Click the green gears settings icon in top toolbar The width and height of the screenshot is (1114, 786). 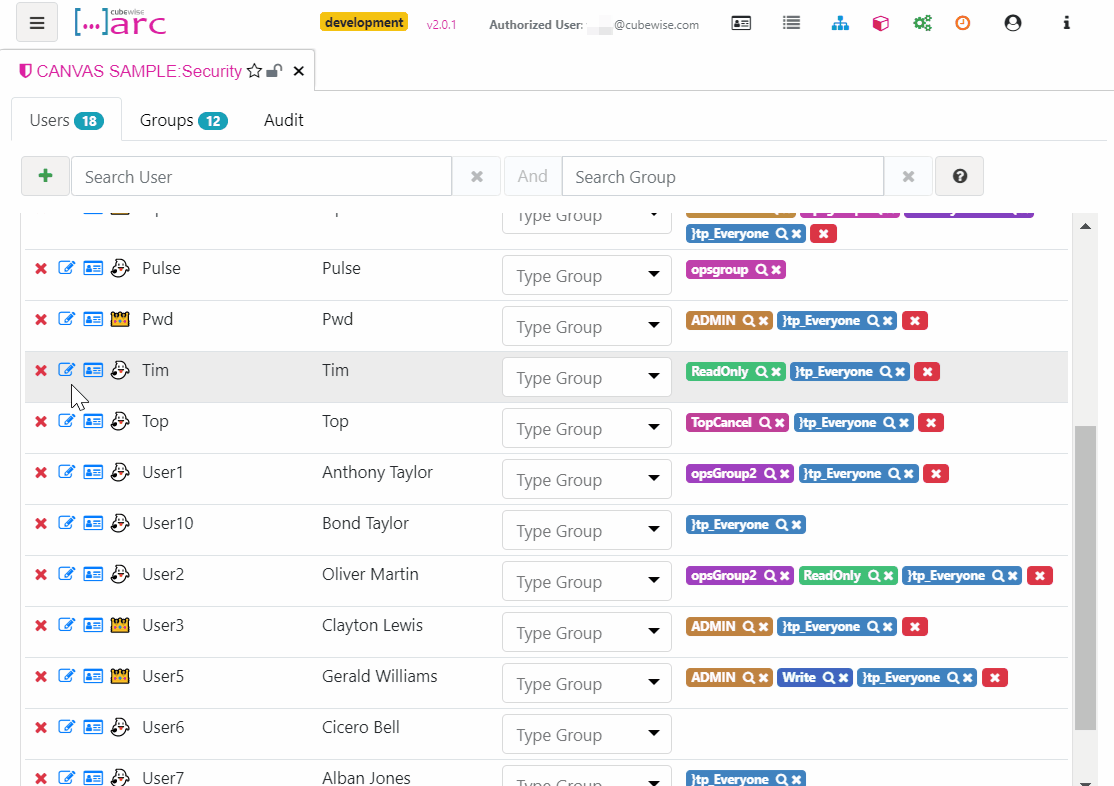click(922, 22)
